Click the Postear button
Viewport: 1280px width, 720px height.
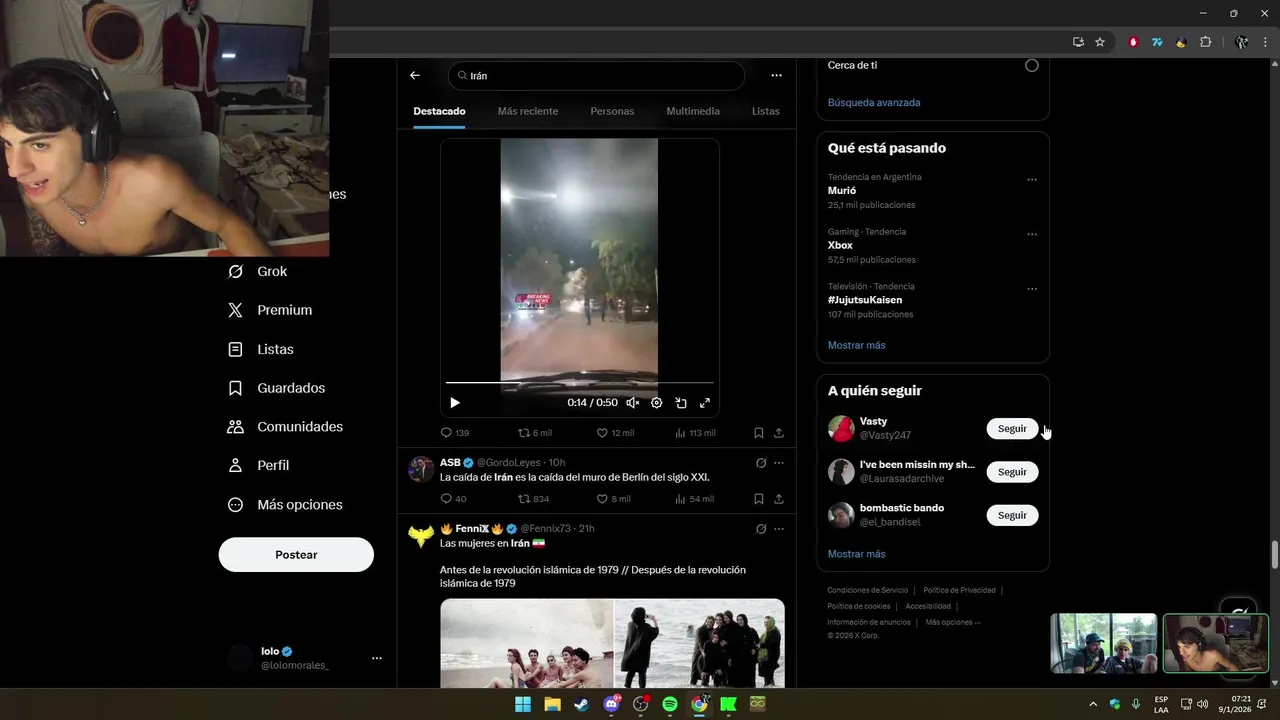[x=296, y=555]
